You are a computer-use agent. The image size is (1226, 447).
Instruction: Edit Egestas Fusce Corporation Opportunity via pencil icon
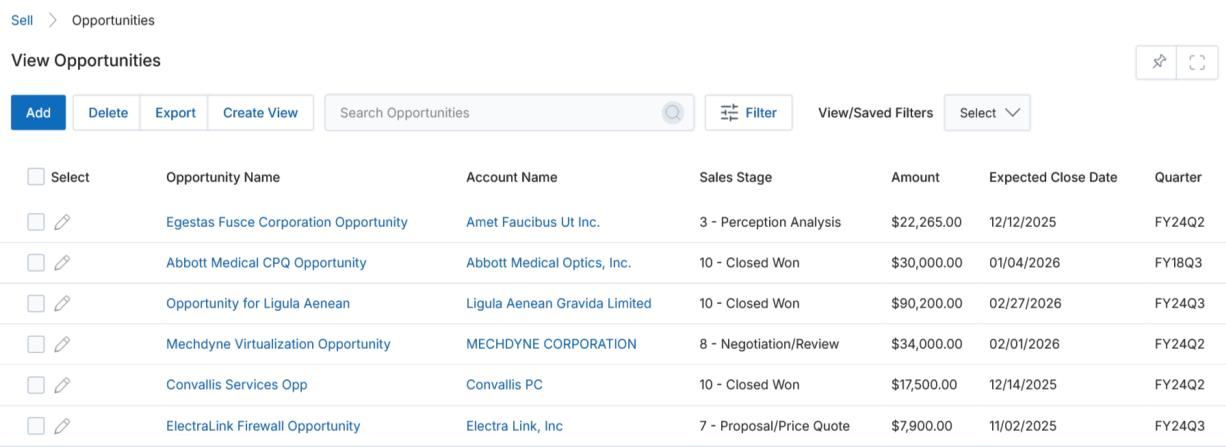click(x=62, y=222)
